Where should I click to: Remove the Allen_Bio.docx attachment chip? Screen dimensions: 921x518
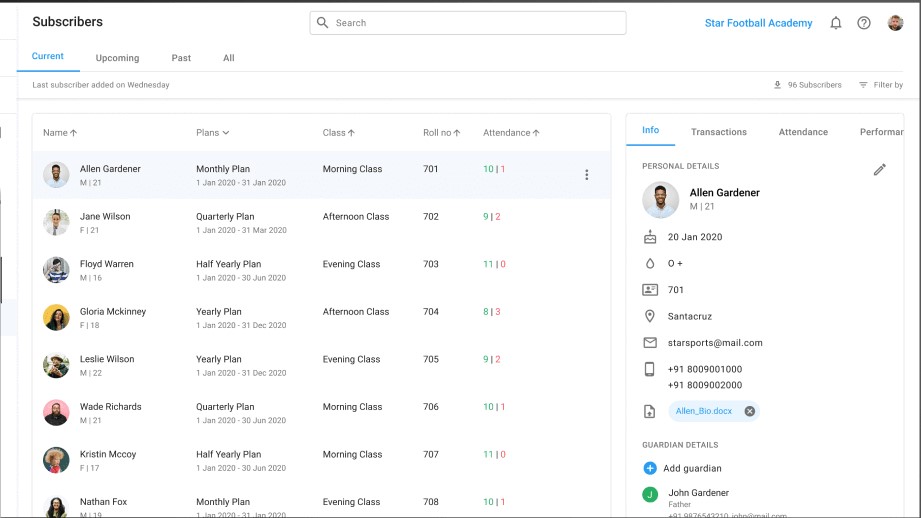pos(749,411)
